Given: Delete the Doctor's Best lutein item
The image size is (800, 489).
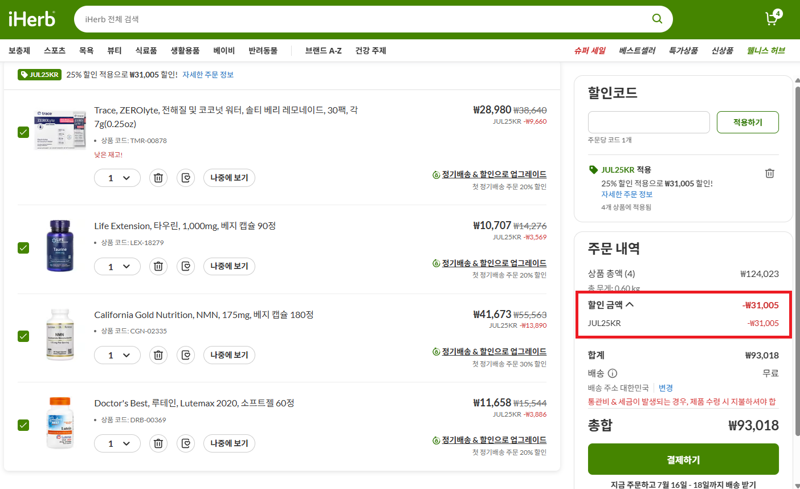Looking at the screenshot, I should (158, 444).
